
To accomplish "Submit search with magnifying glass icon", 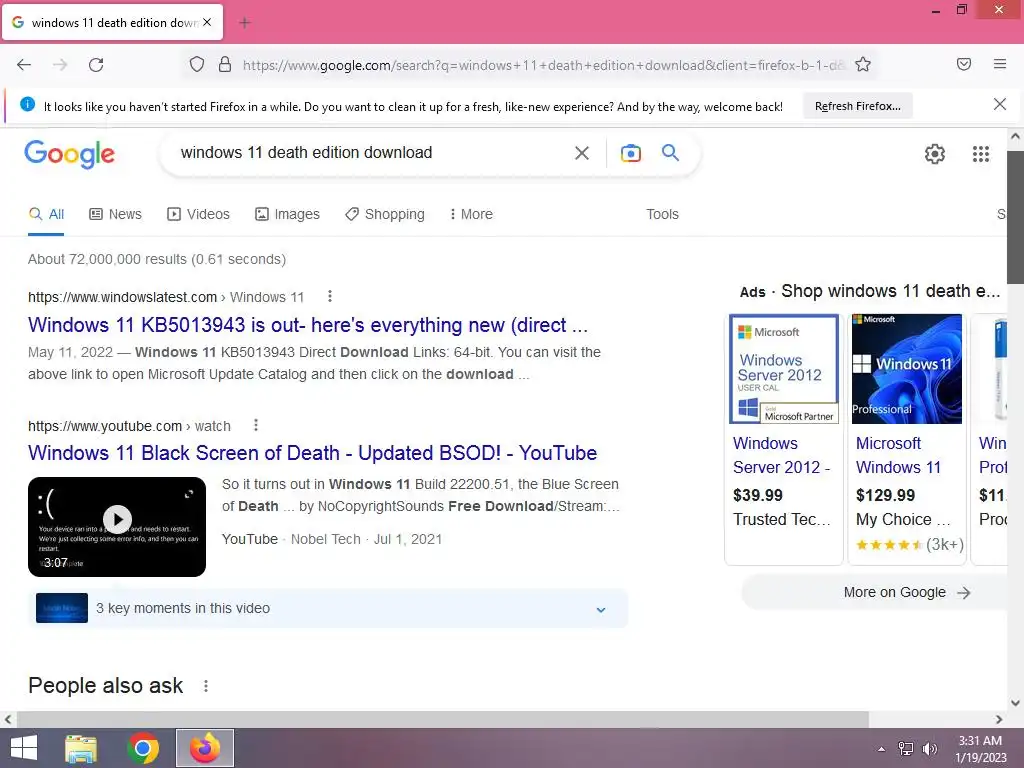I will point(670,153).
